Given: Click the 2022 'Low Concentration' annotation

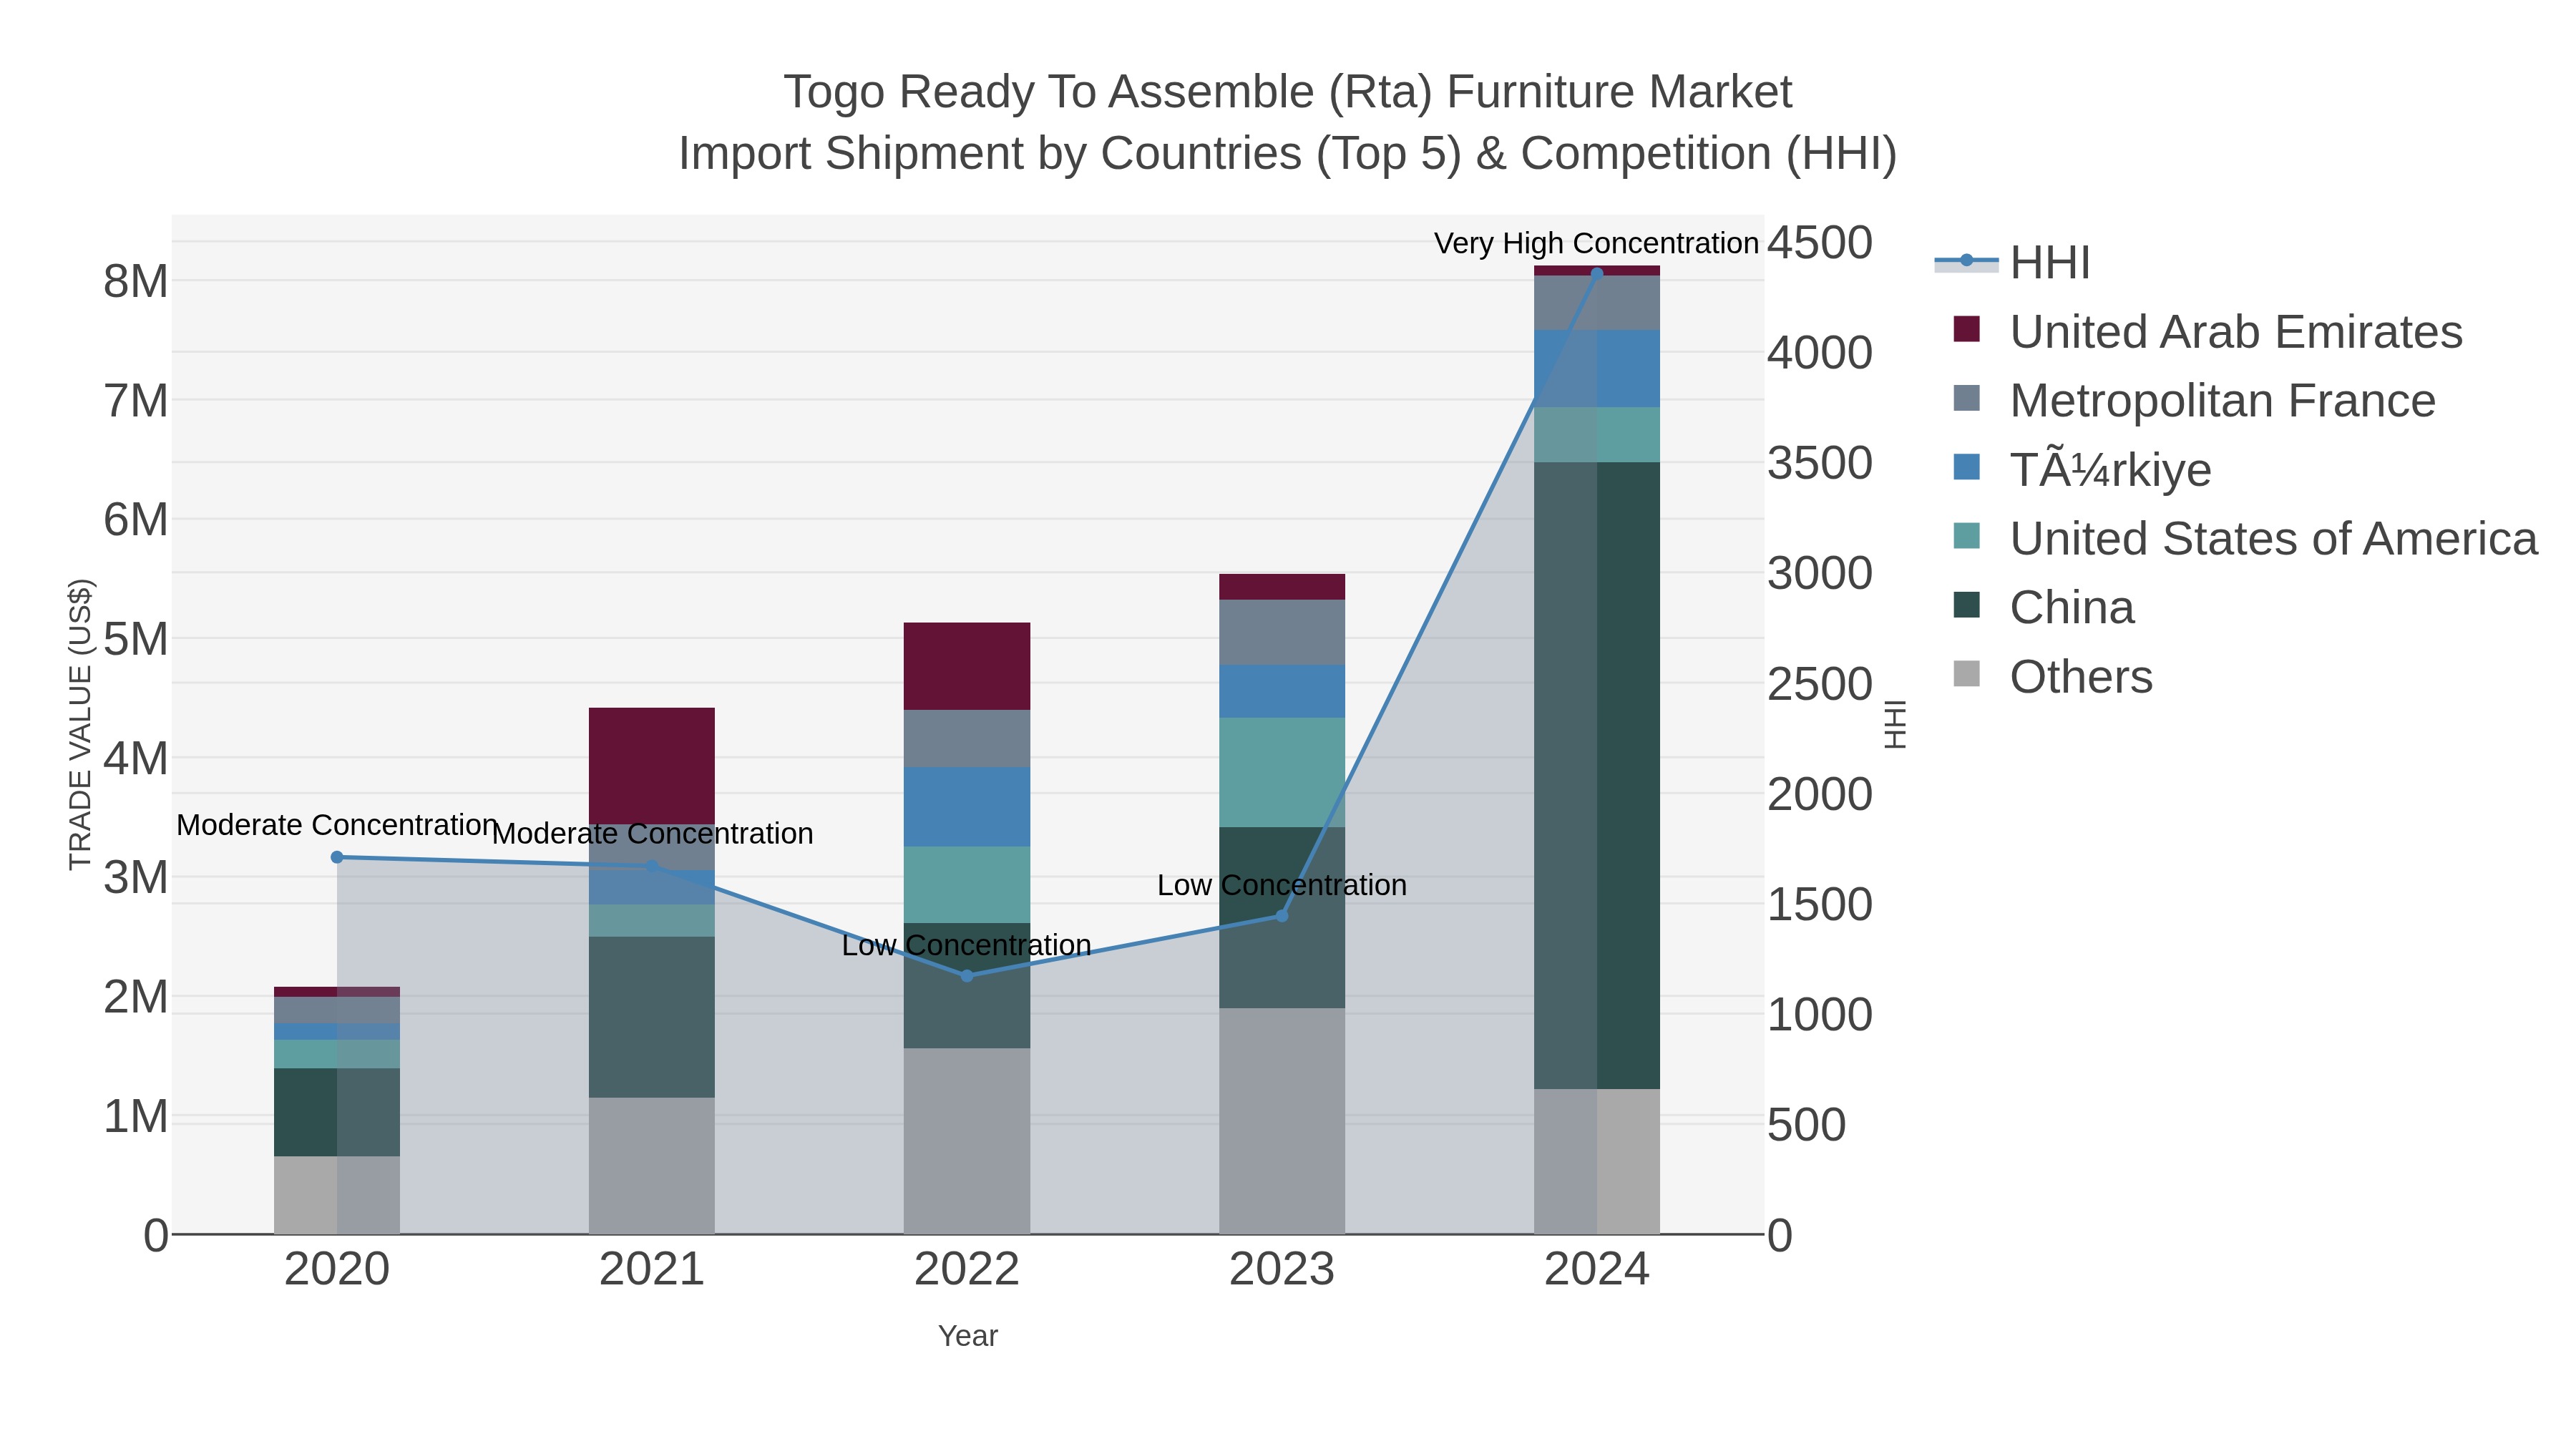Looking at the screenshot, I should [966, 945].
